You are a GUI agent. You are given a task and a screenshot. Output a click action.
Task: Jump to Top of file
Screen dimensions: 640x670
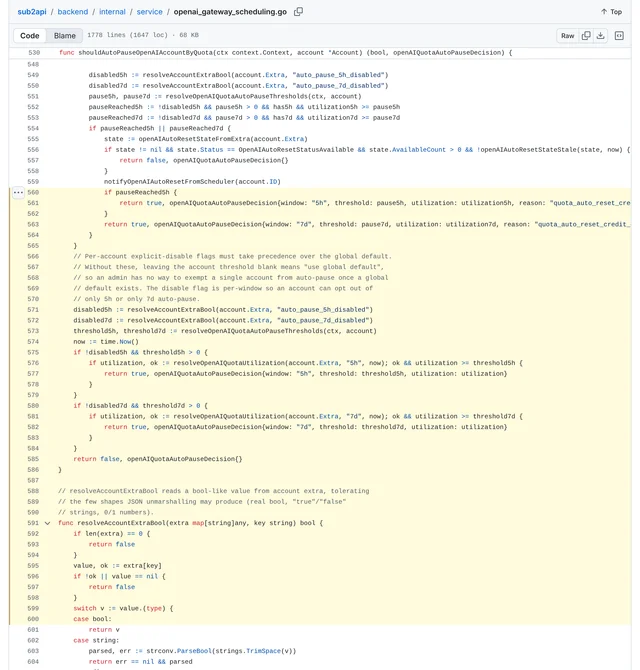(x=611, y=12)
